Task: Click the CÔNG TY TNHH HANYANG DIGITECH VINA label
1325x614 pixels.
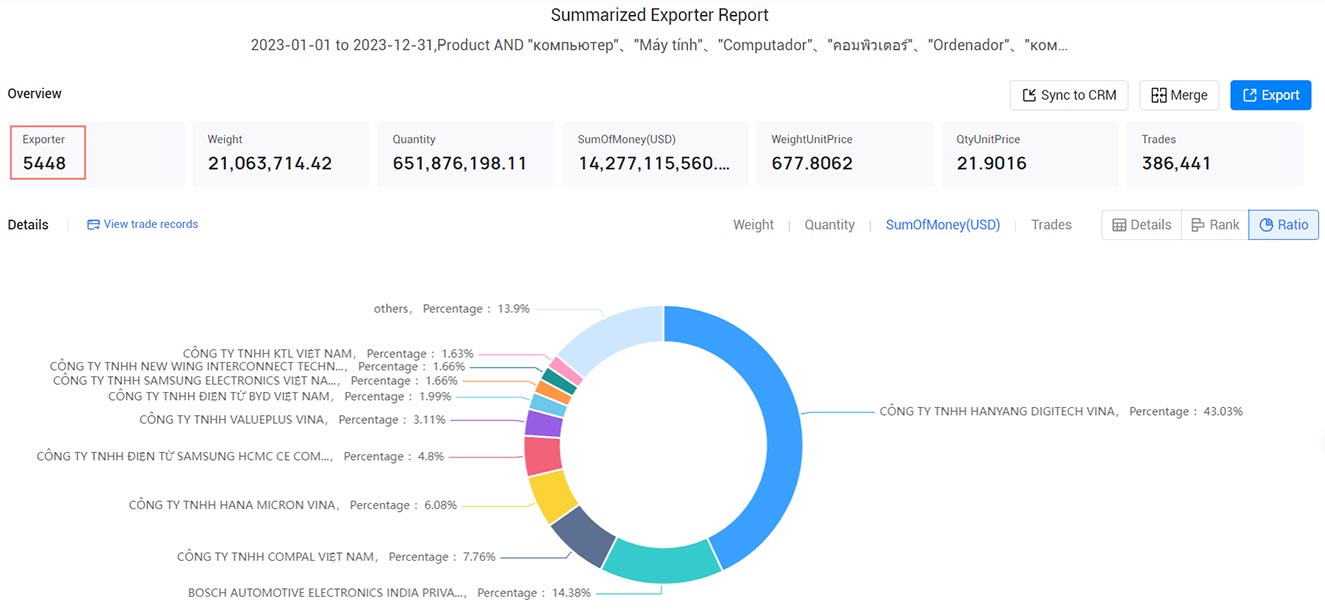Action: (1061, 411)
